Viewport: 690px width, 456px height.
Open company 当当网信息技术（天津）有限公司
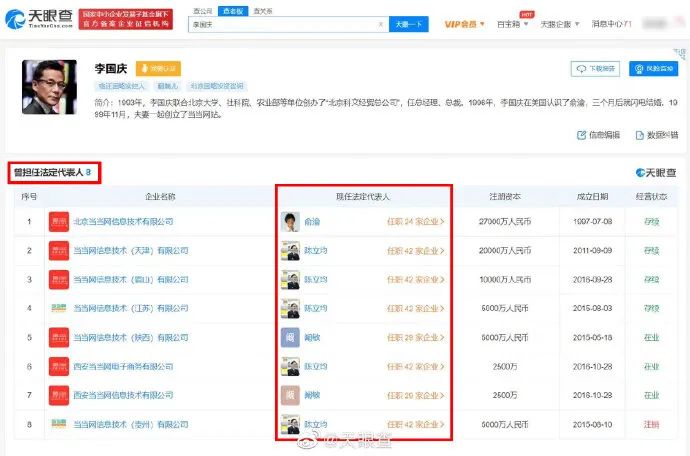point(131,251)
